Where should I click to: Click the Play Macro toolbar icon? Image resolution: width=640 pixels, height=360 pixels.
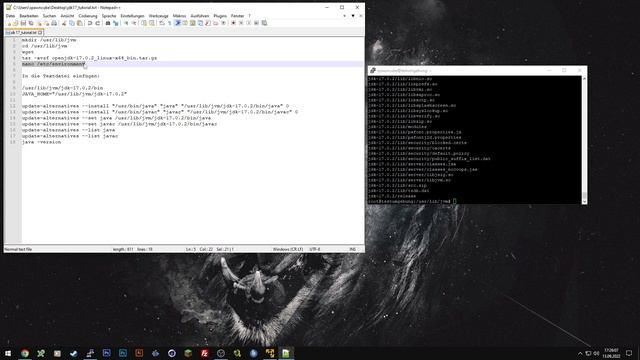[249, 23]
